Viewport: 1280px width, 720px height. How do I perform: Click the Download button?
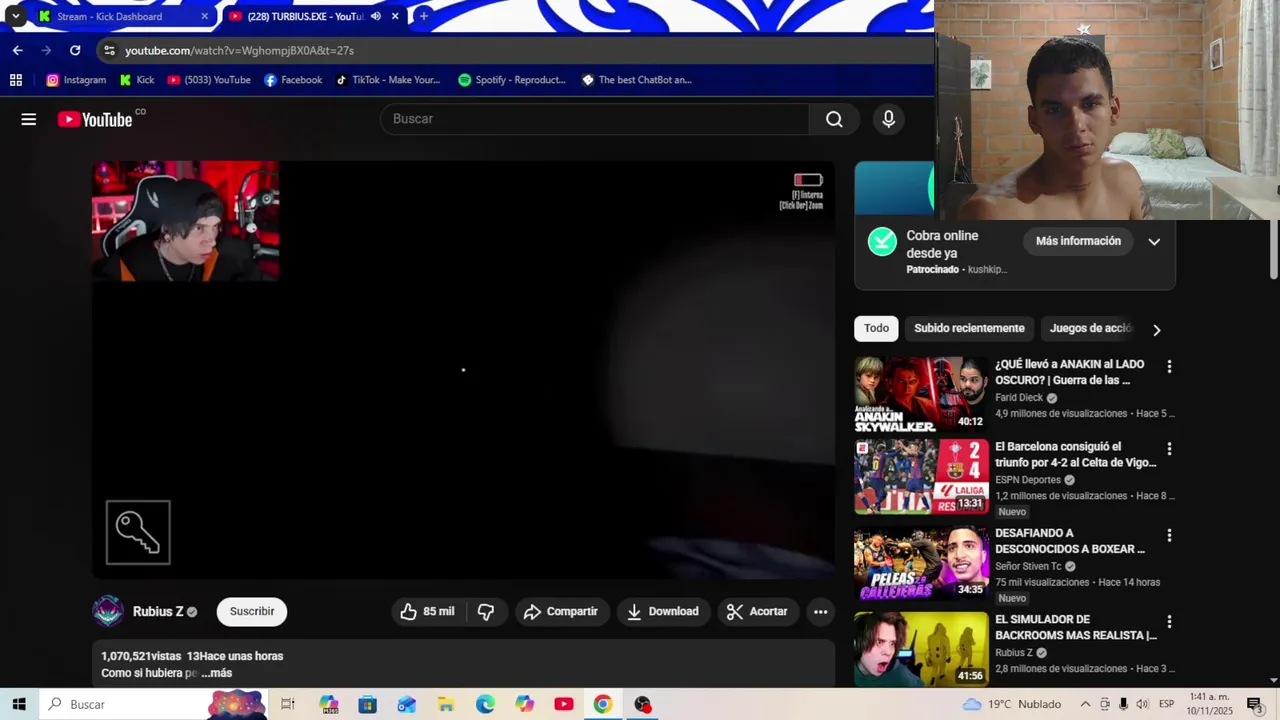click(x=663, y=611)
